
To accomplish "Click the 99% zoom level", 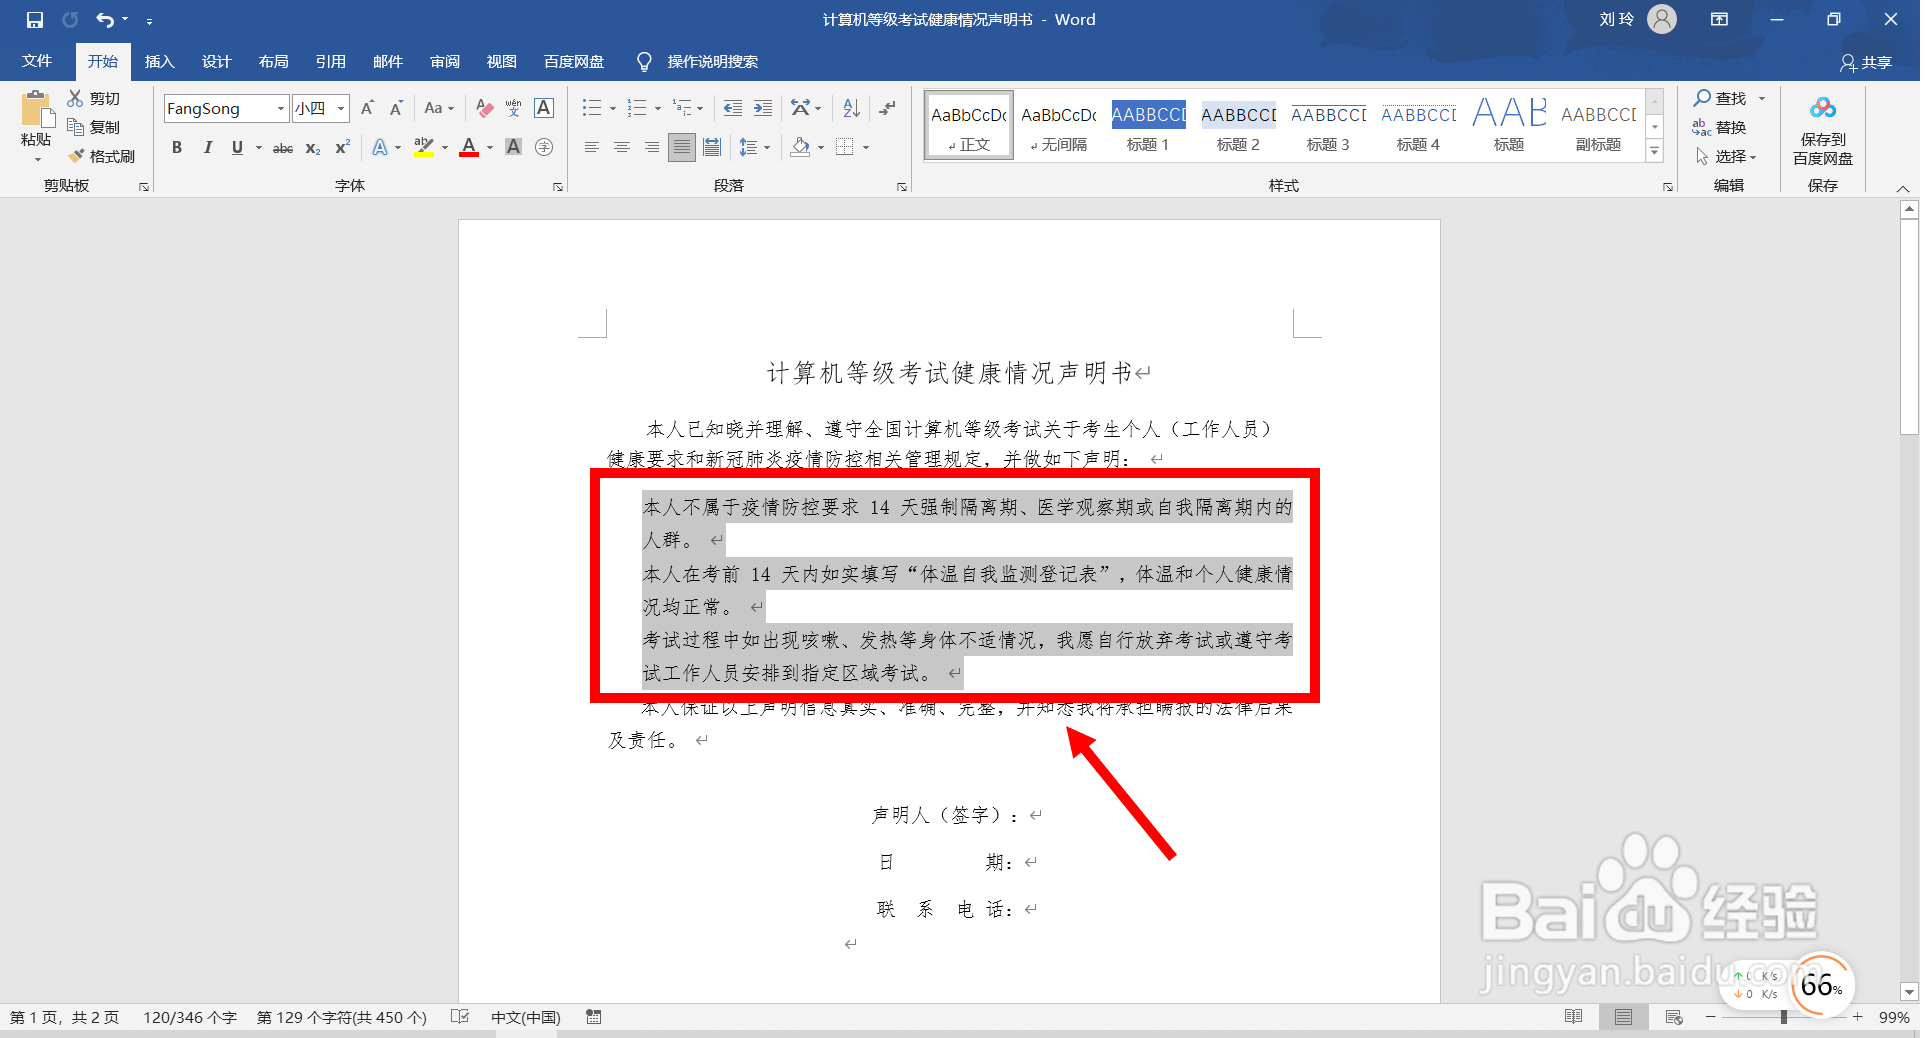I will [1893, 1017].
